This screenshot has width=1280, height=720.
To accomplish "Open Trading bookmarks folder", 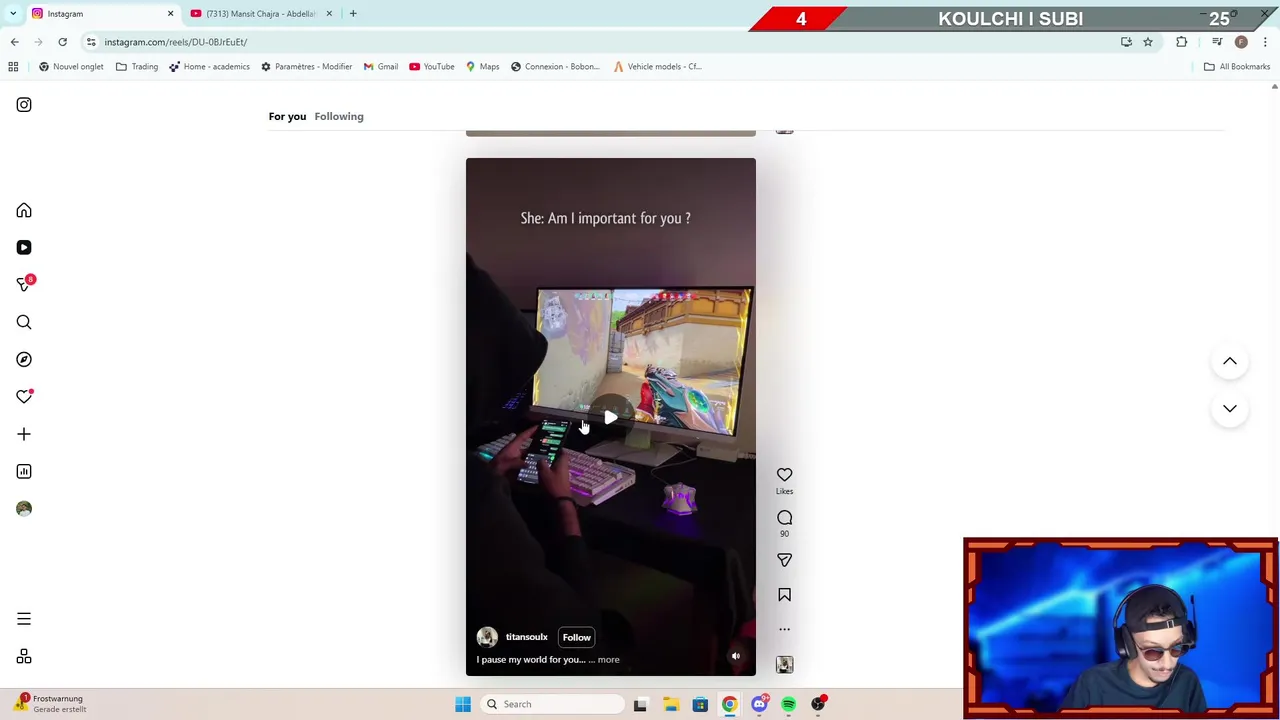I will coord(137,67).
